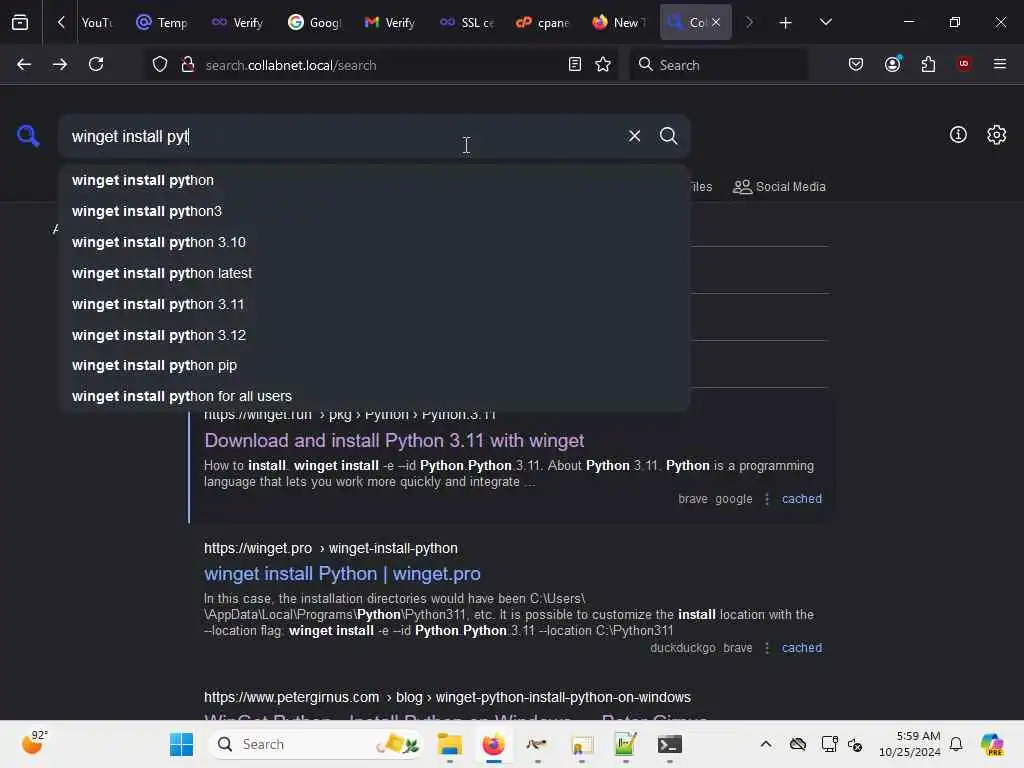This screenshot has width=1024, height=768.
Task: Open the notification bell in taskbar
Action: 955,744
